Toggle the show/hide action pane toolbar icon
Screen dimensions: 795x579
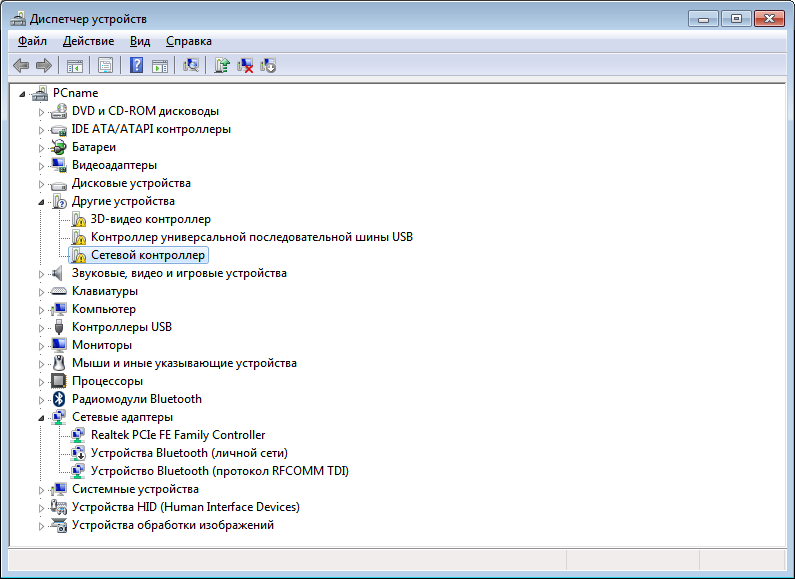[160, 65]
